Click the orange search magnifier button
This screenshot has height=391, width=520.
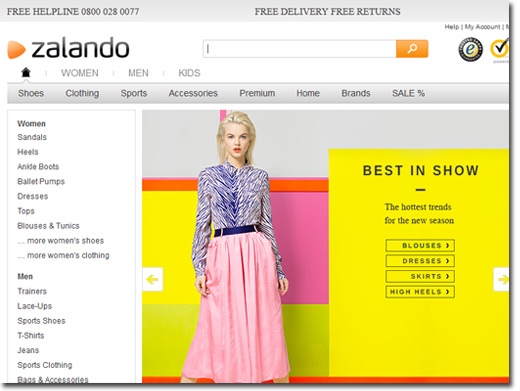point(412,49)
